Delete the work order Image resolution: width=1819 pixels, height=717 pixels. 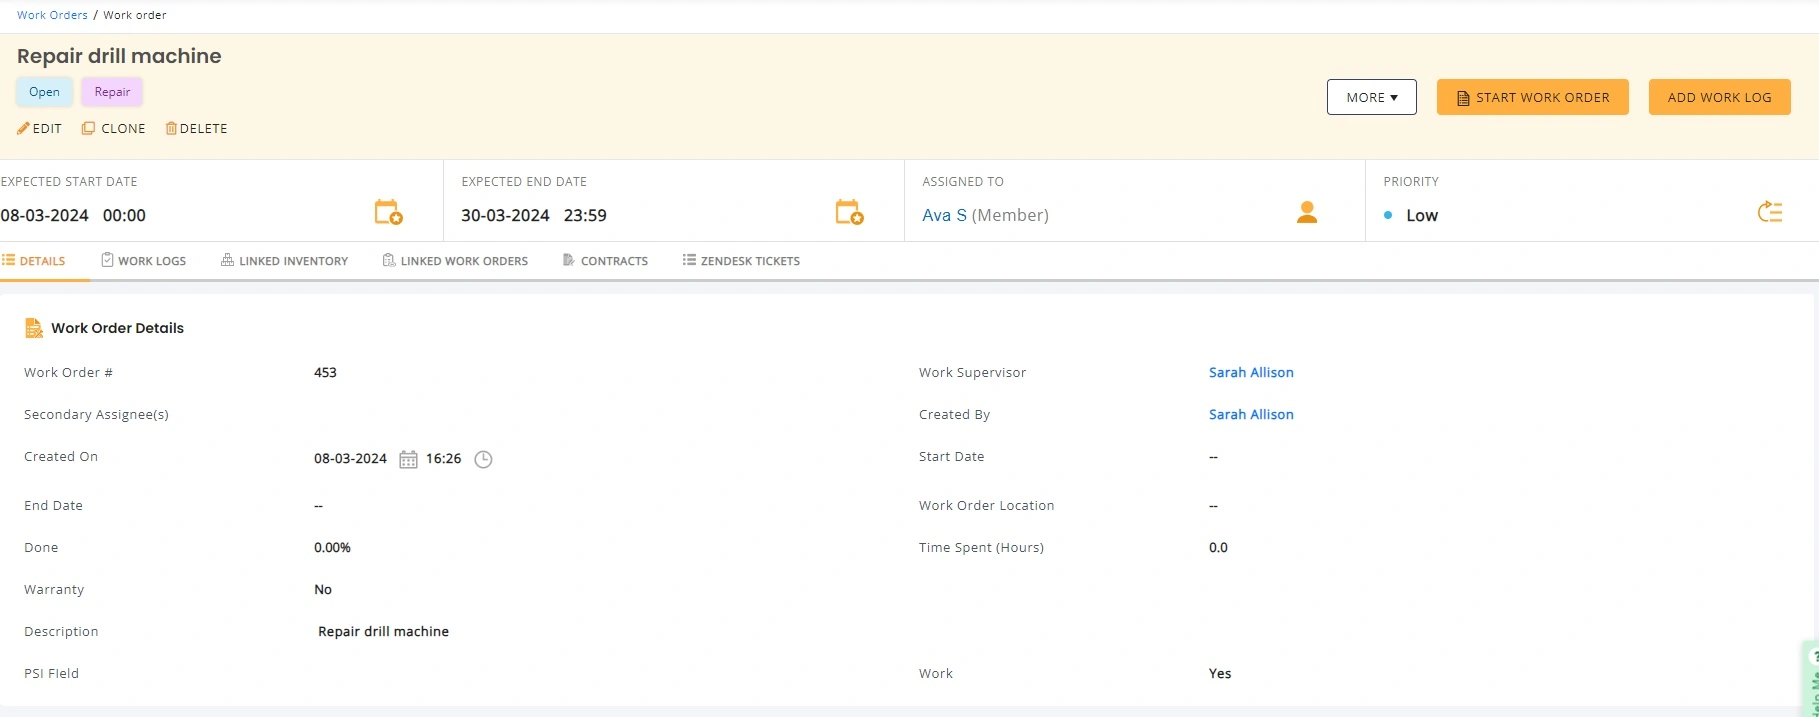click(x=196, y=128)
